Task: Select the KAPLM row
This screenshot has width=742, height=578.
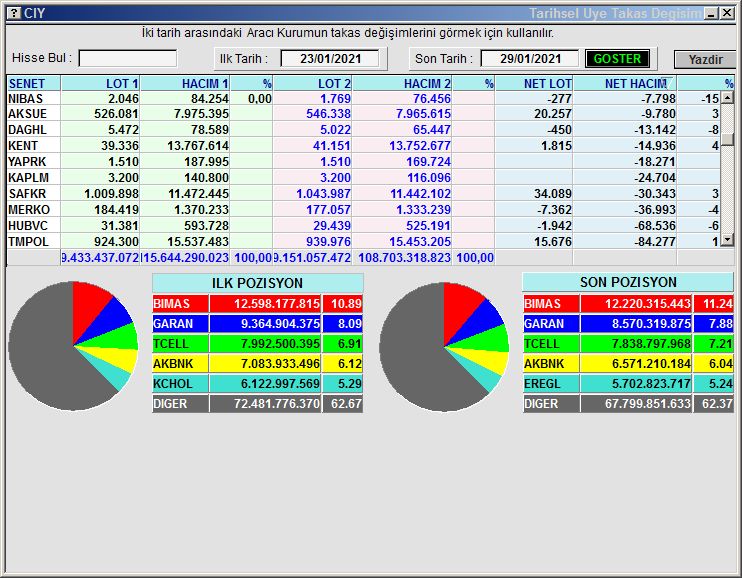Action: (363, 178)
